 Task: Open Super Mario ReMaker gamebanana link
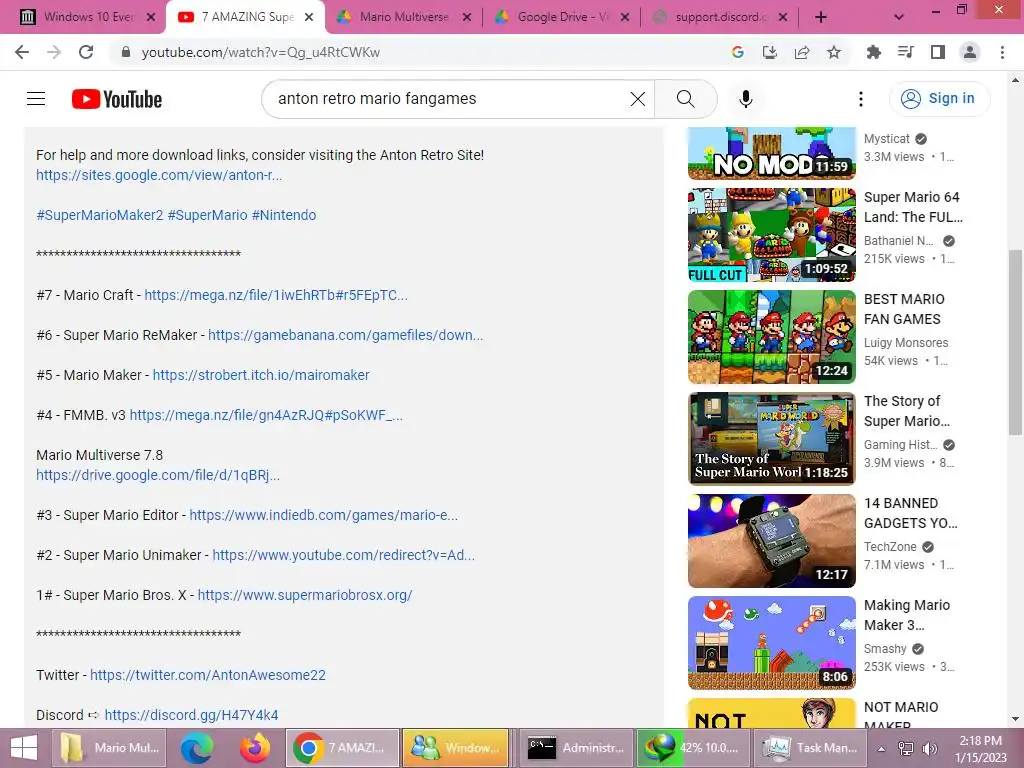[x=345, y=335]
